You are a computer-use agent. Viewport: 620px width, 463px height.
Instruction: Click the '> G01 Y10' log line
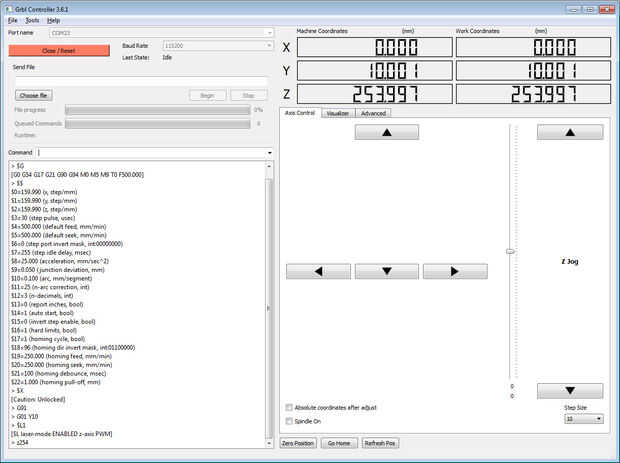25,417
